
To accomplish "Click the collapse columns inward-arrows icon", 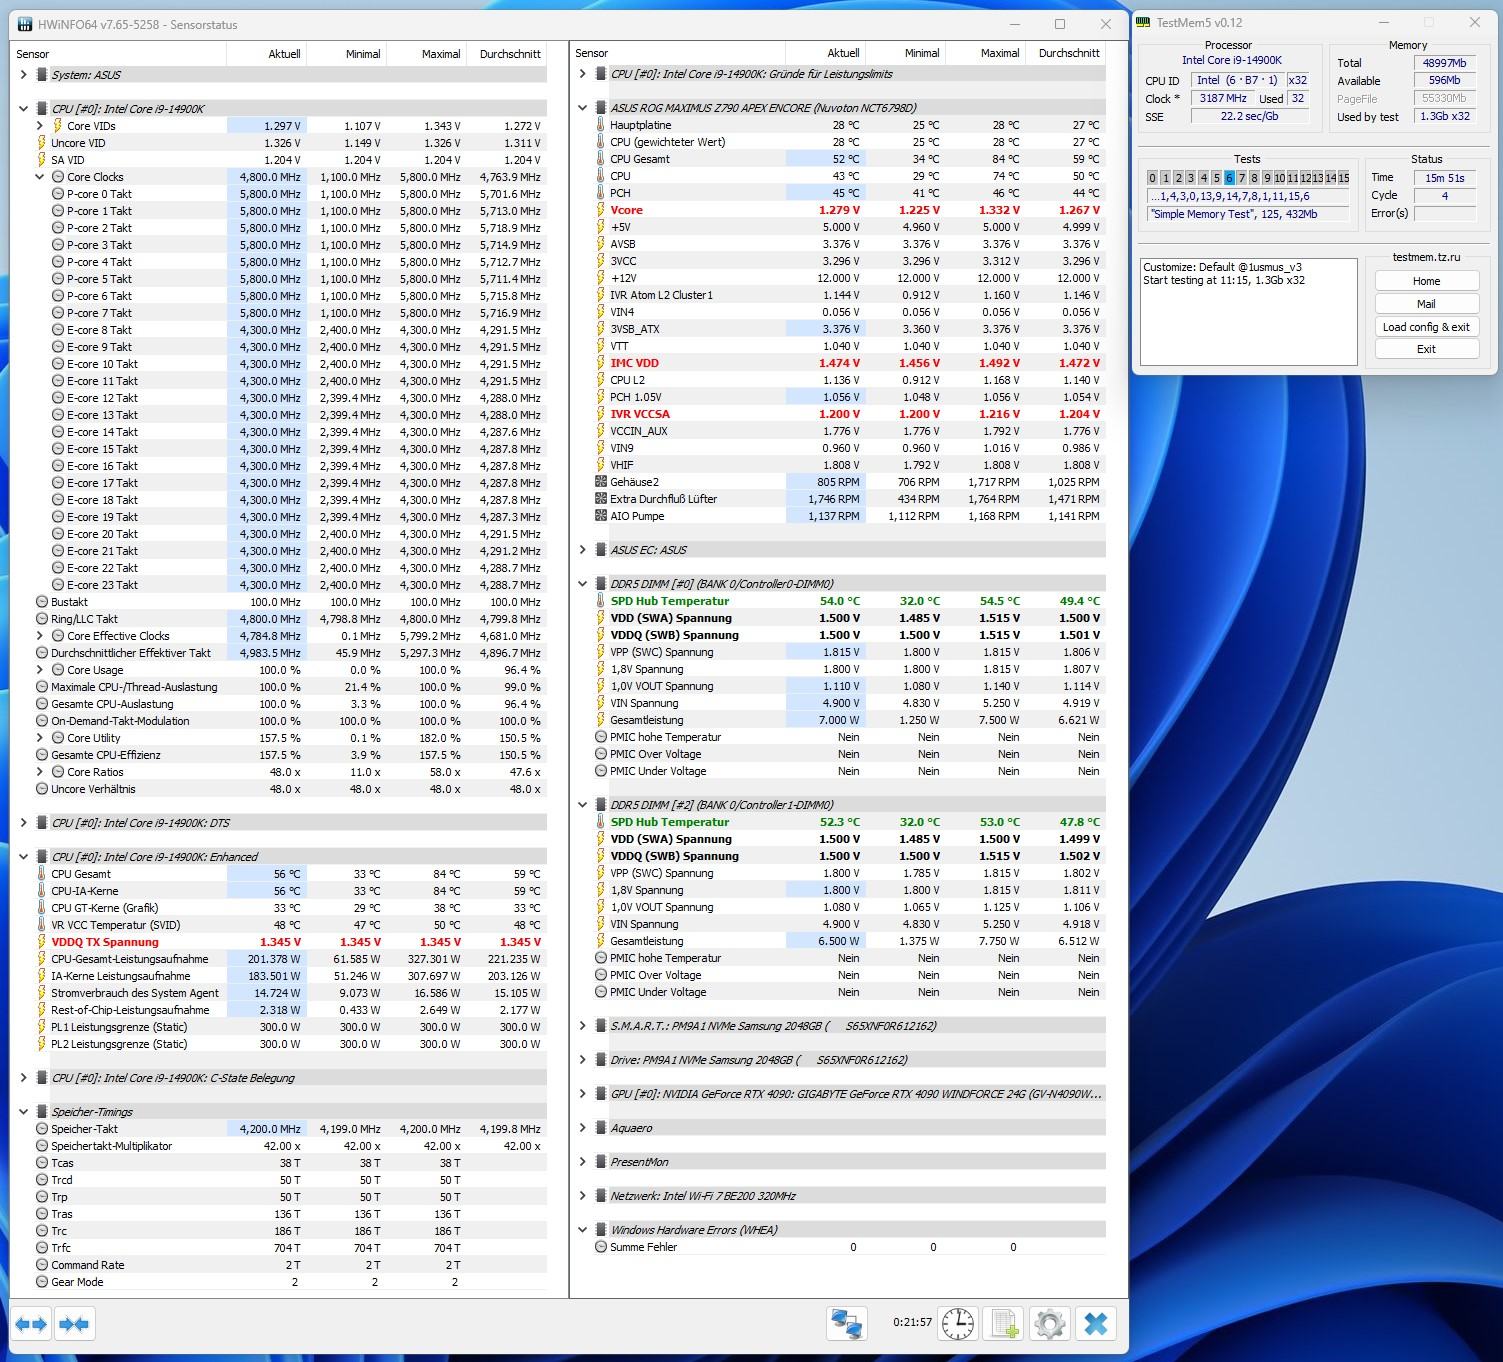I will coord(74,1324).
